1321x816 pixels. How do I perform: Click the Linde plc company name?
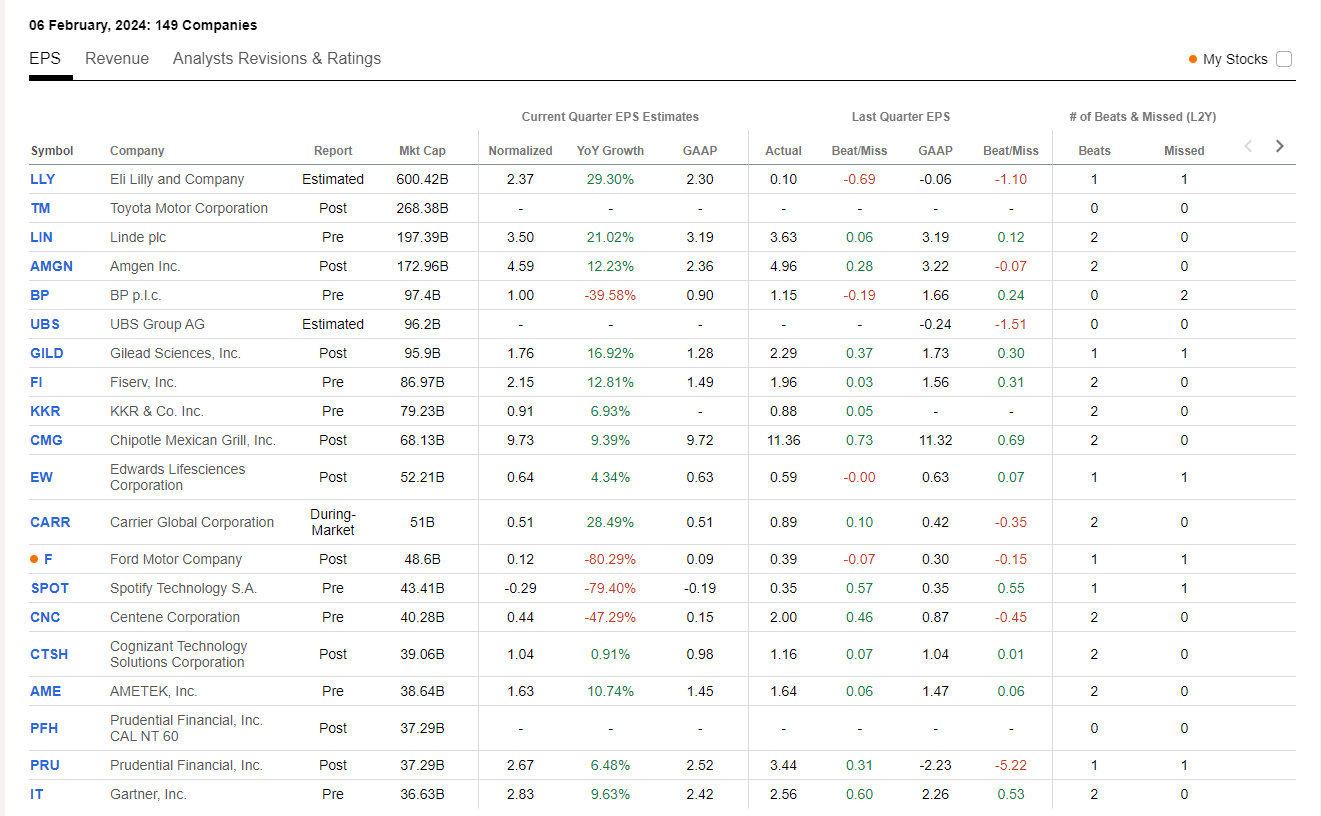pos(138,237)
